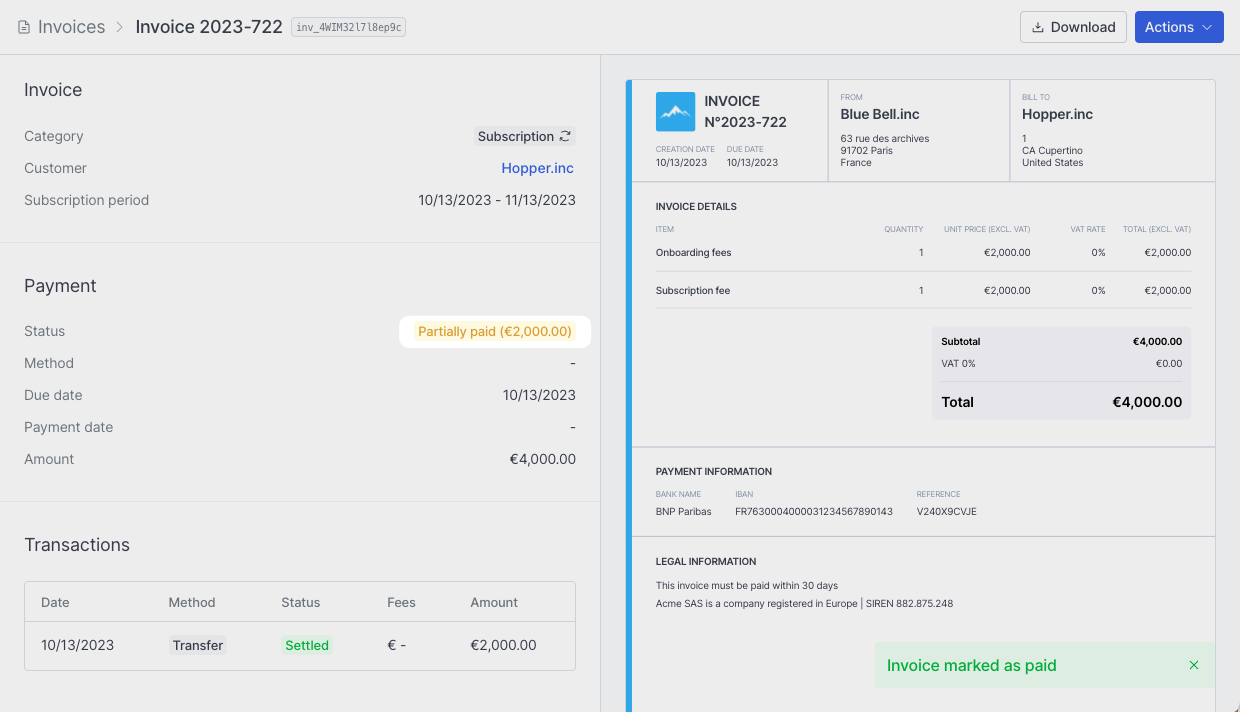Click the invoice ID badge inv_4WIM32l7l8ep9c
Image resolution: width=1240 pixels, height=712 pixels.
click(x=348, y=27)
